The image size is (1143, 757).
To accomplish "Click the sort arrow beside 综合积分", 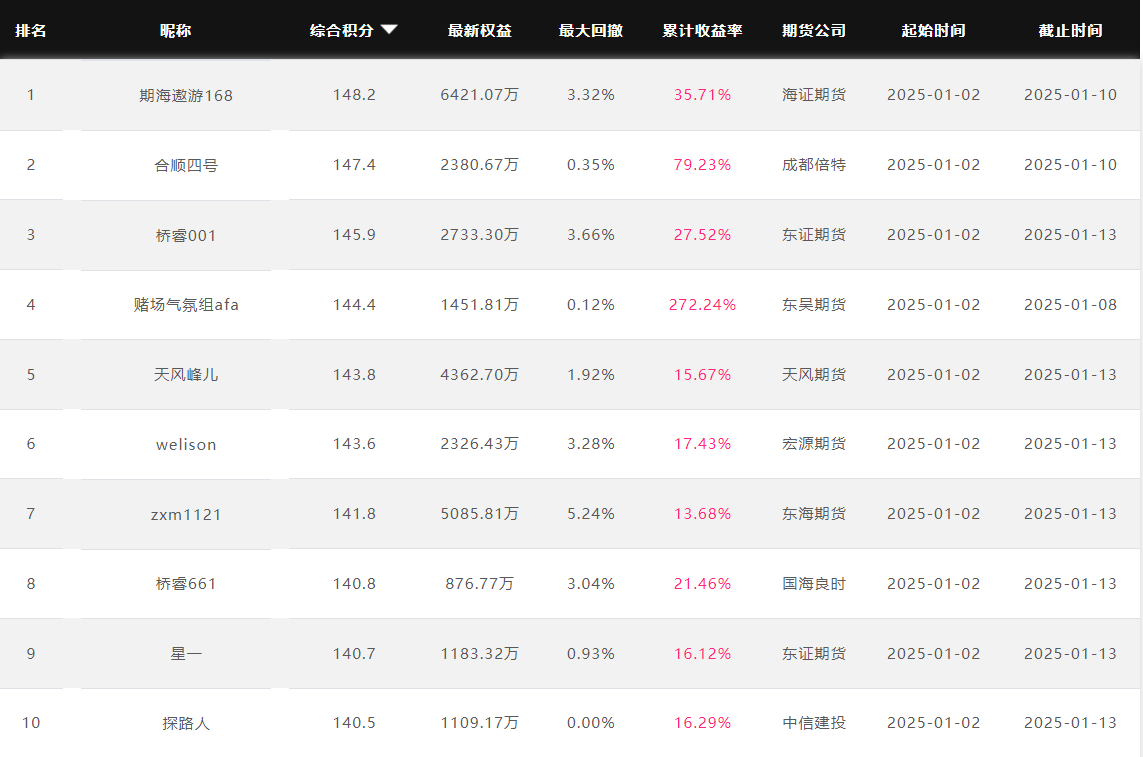I will click(x=389, y=30).
